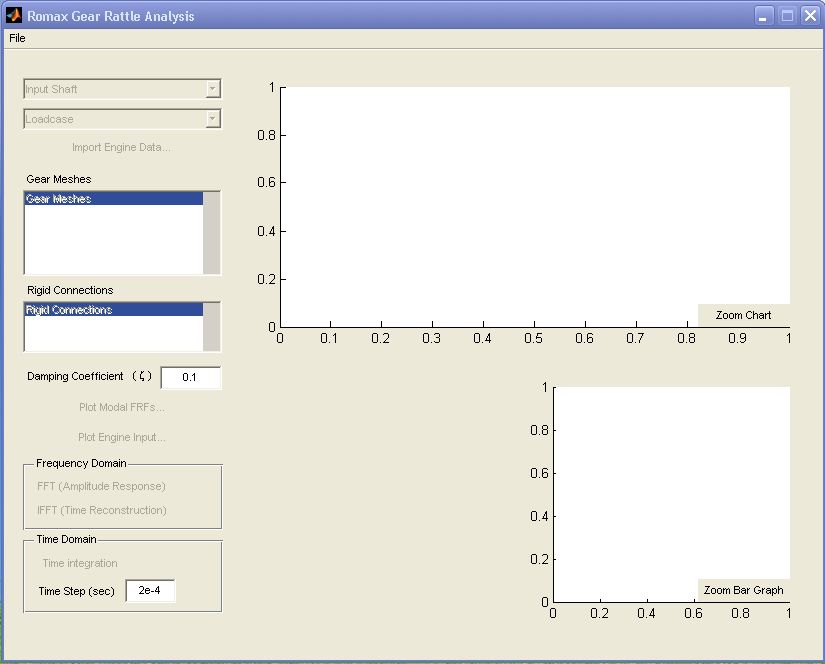Image resolution: width=825 pixels, height=664 pixels.
Task: Click the Rigid Connections heading label
Action: [70, 290]
